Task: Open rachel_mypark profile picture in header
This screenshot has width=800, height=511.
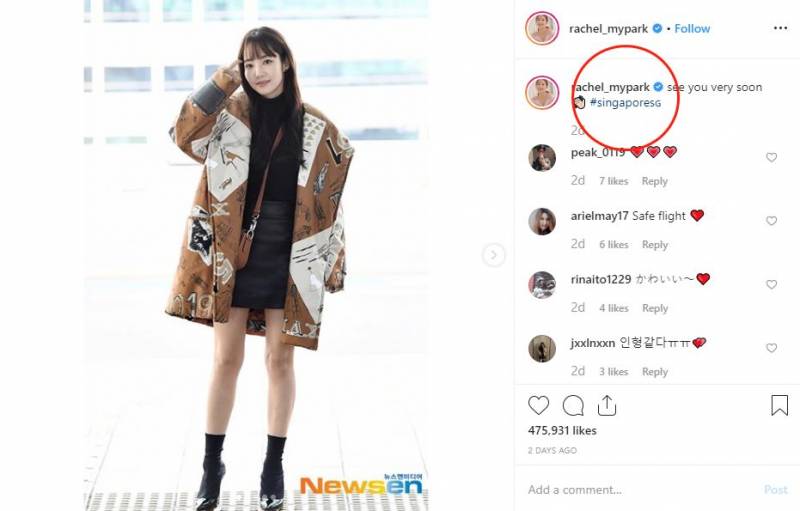Action: pyautogui.click(x=542, y=29)
